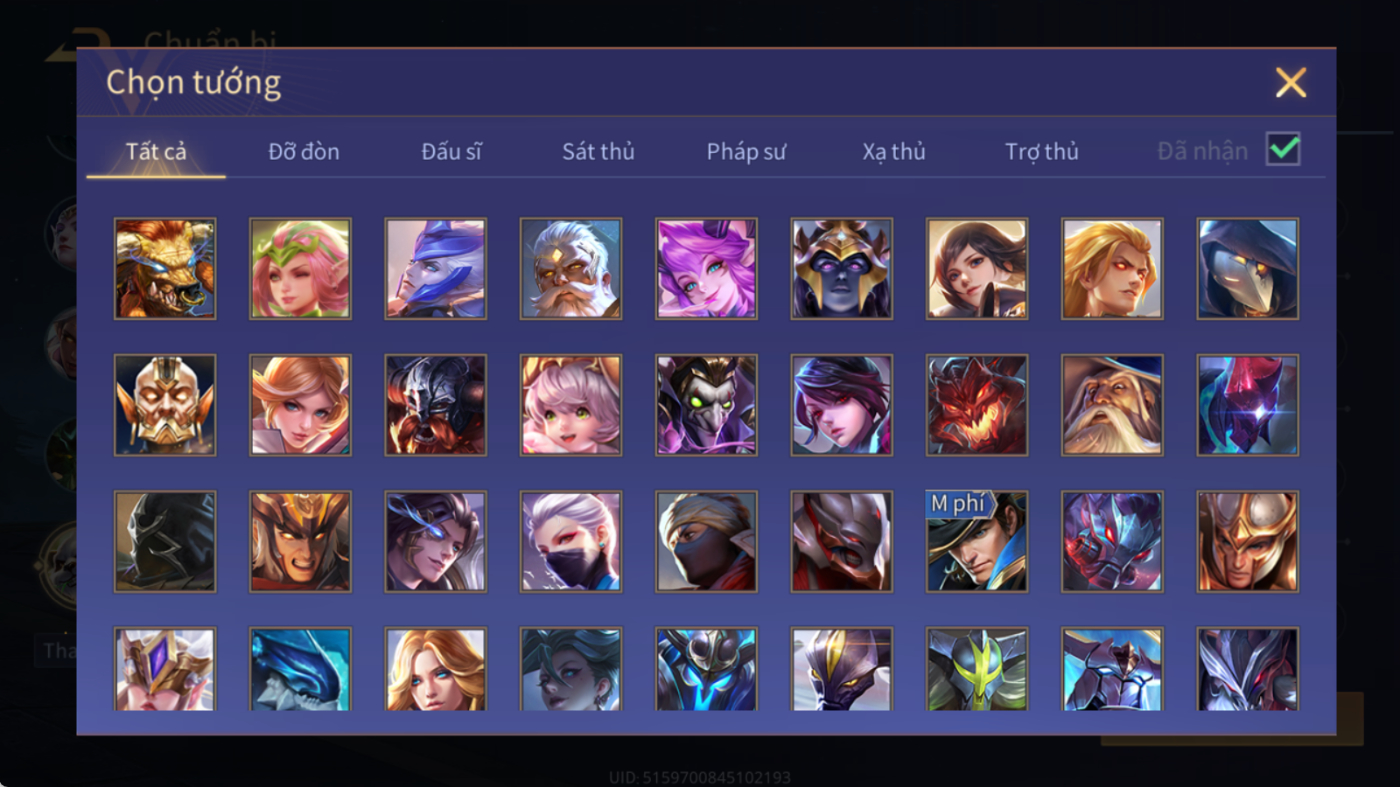The height and width of the screenshot is (787, 1400).
Task: Close the 'Chọn tướng' dialog
Action: click(1291, 82)
